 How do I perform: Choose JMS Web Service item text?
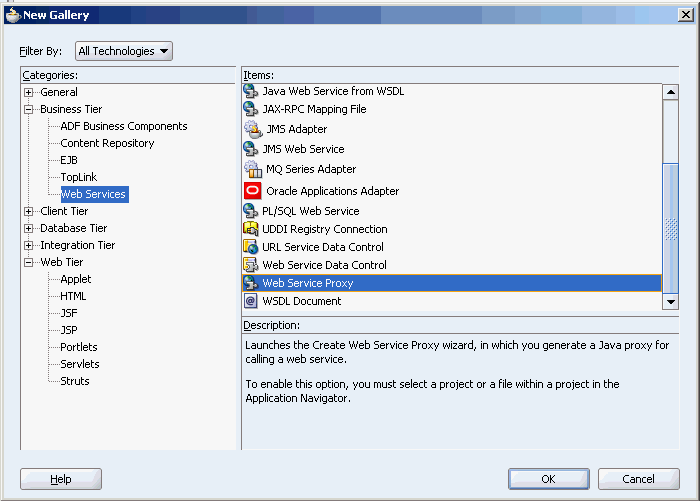[x=303, y=149]
